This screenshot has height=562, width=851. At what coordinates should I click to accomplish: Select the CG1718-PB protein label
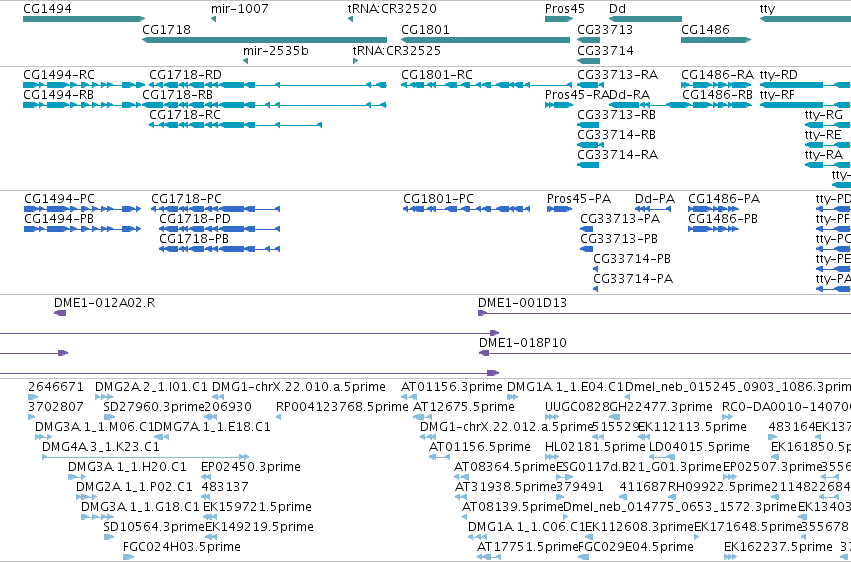click(194, 239)
